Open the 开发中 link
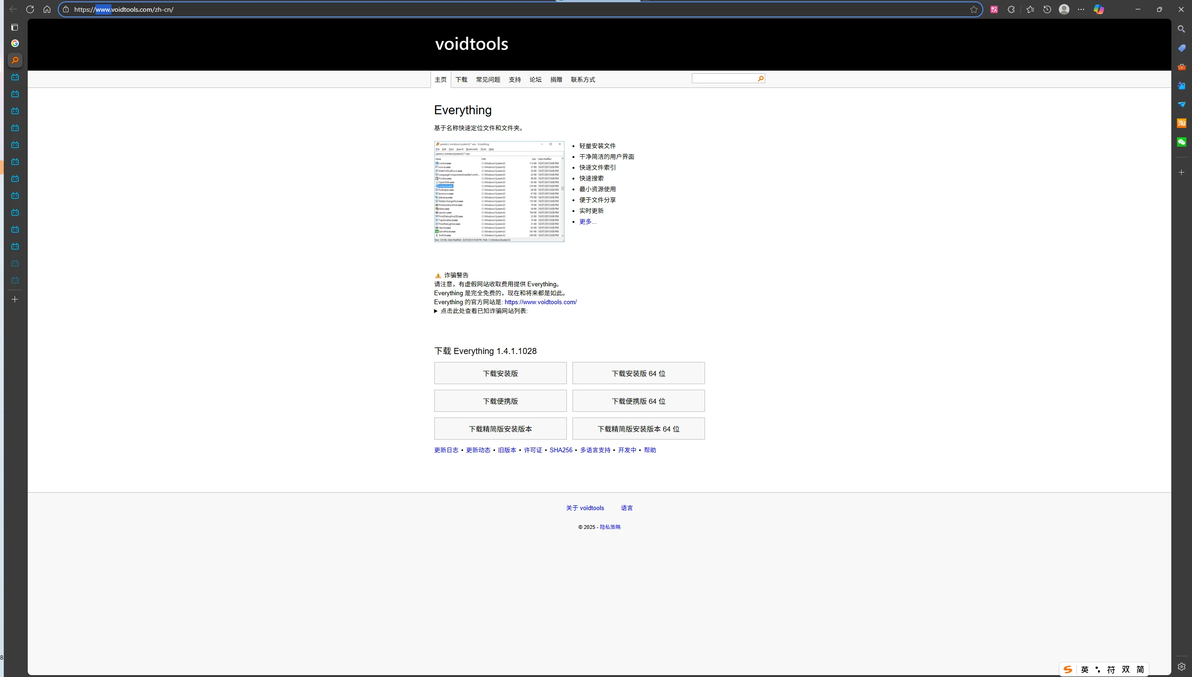 (x=627, y=451)
